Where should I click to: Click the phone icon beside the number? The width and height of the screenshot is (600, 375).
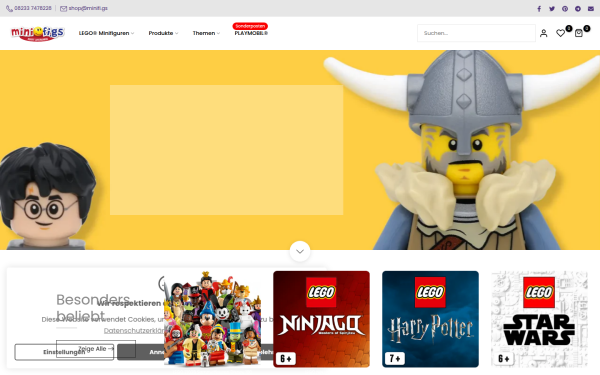click(x=9, y=8)
